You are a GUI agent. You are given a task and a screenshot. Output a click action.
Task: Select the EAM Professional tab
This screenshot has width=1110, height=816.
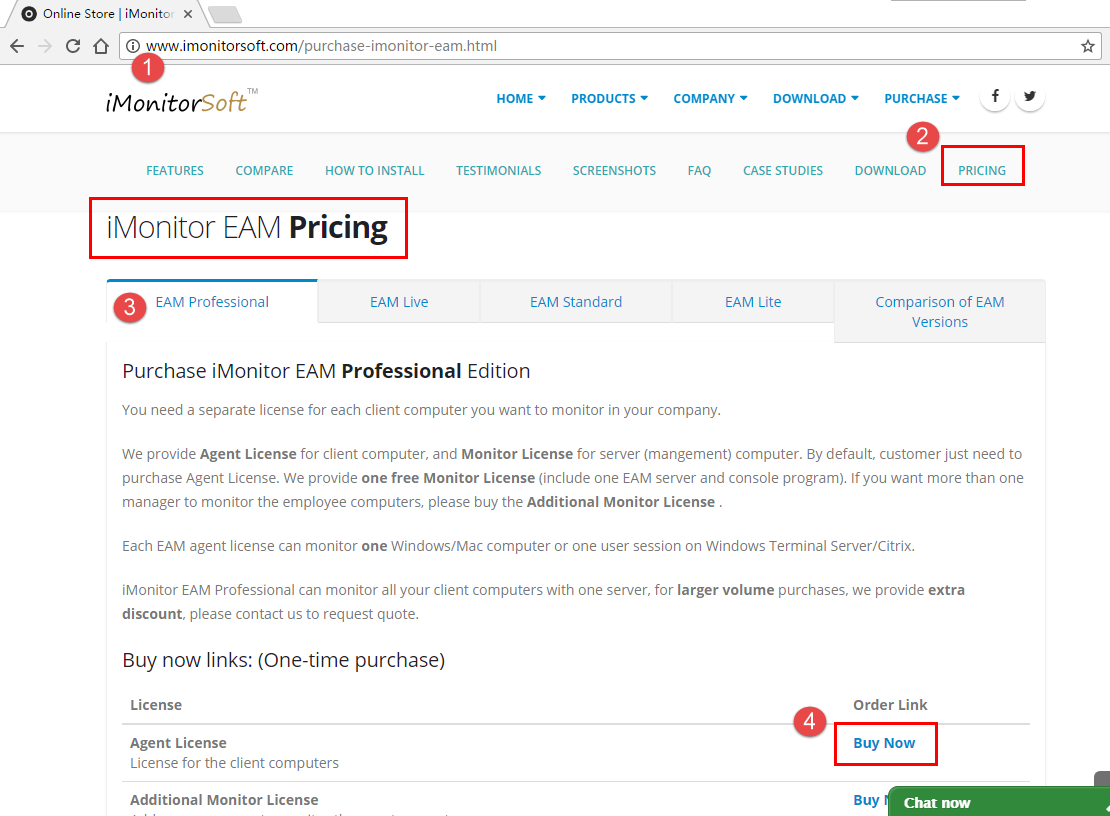tap(212, 302)
